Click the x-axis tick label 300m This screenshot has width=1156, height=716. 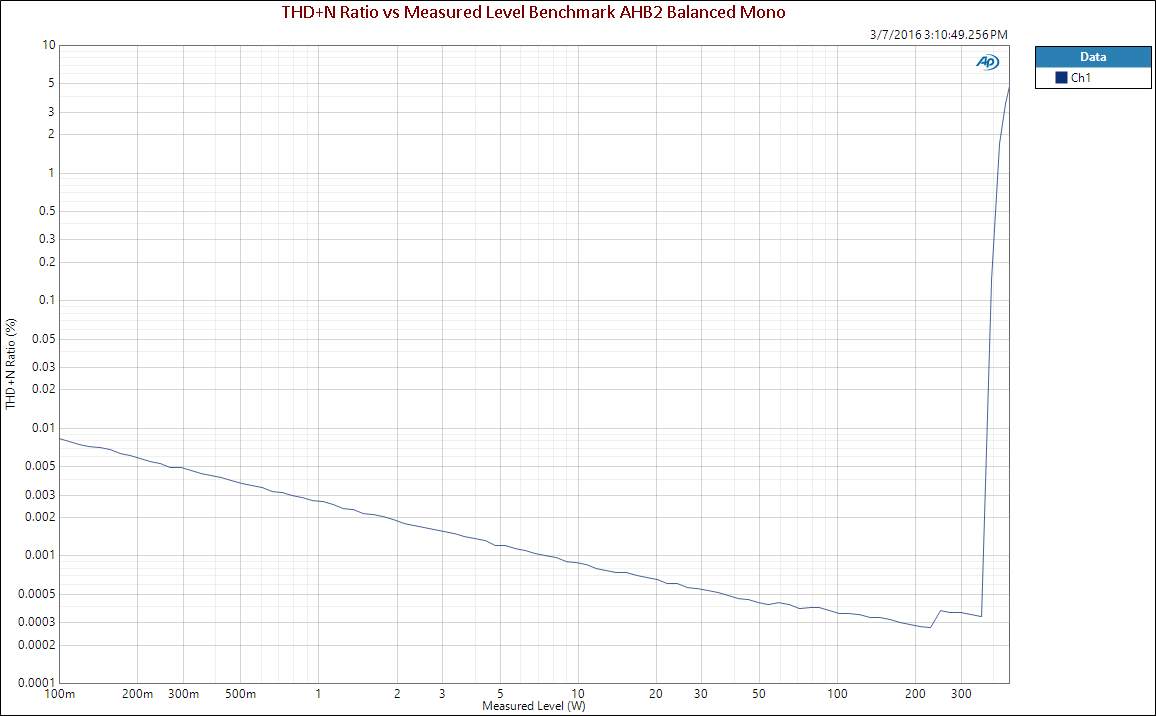click(184, 694)
